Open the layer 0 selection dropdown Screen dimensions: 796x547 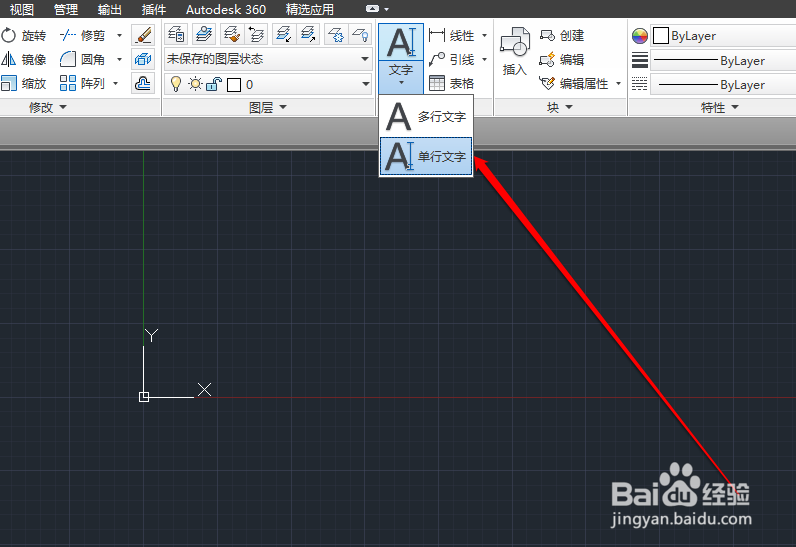point(366,84)
